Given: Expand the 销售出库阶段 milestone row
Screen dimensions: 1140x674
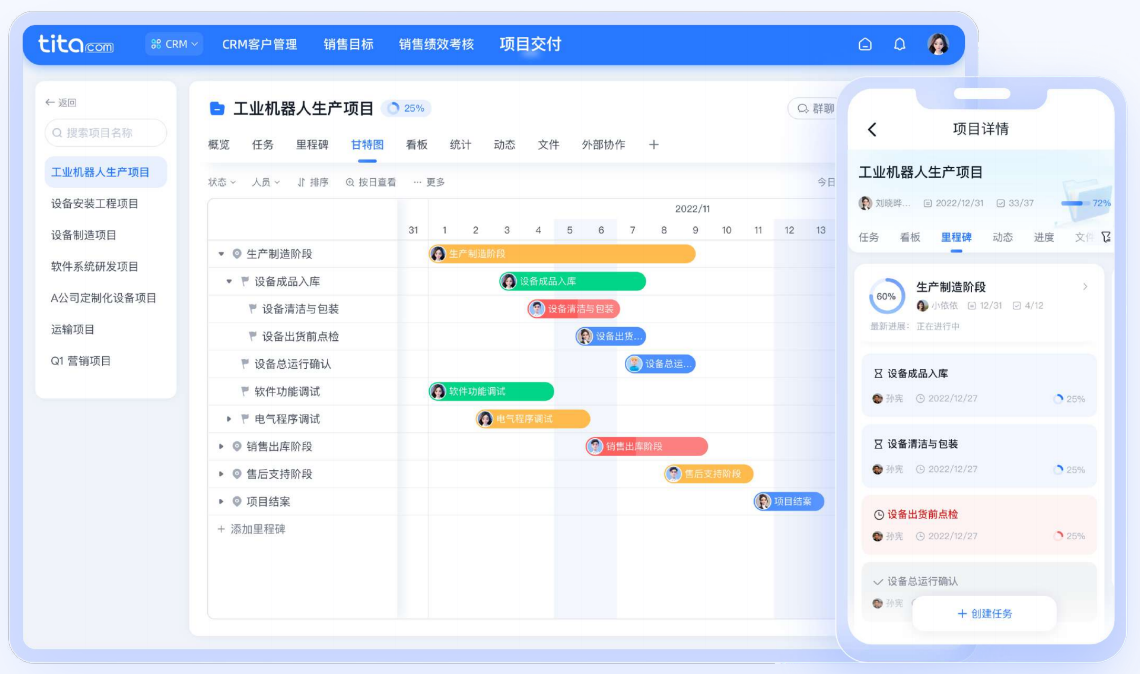Looking at the screenshot, I should (221, 446).
